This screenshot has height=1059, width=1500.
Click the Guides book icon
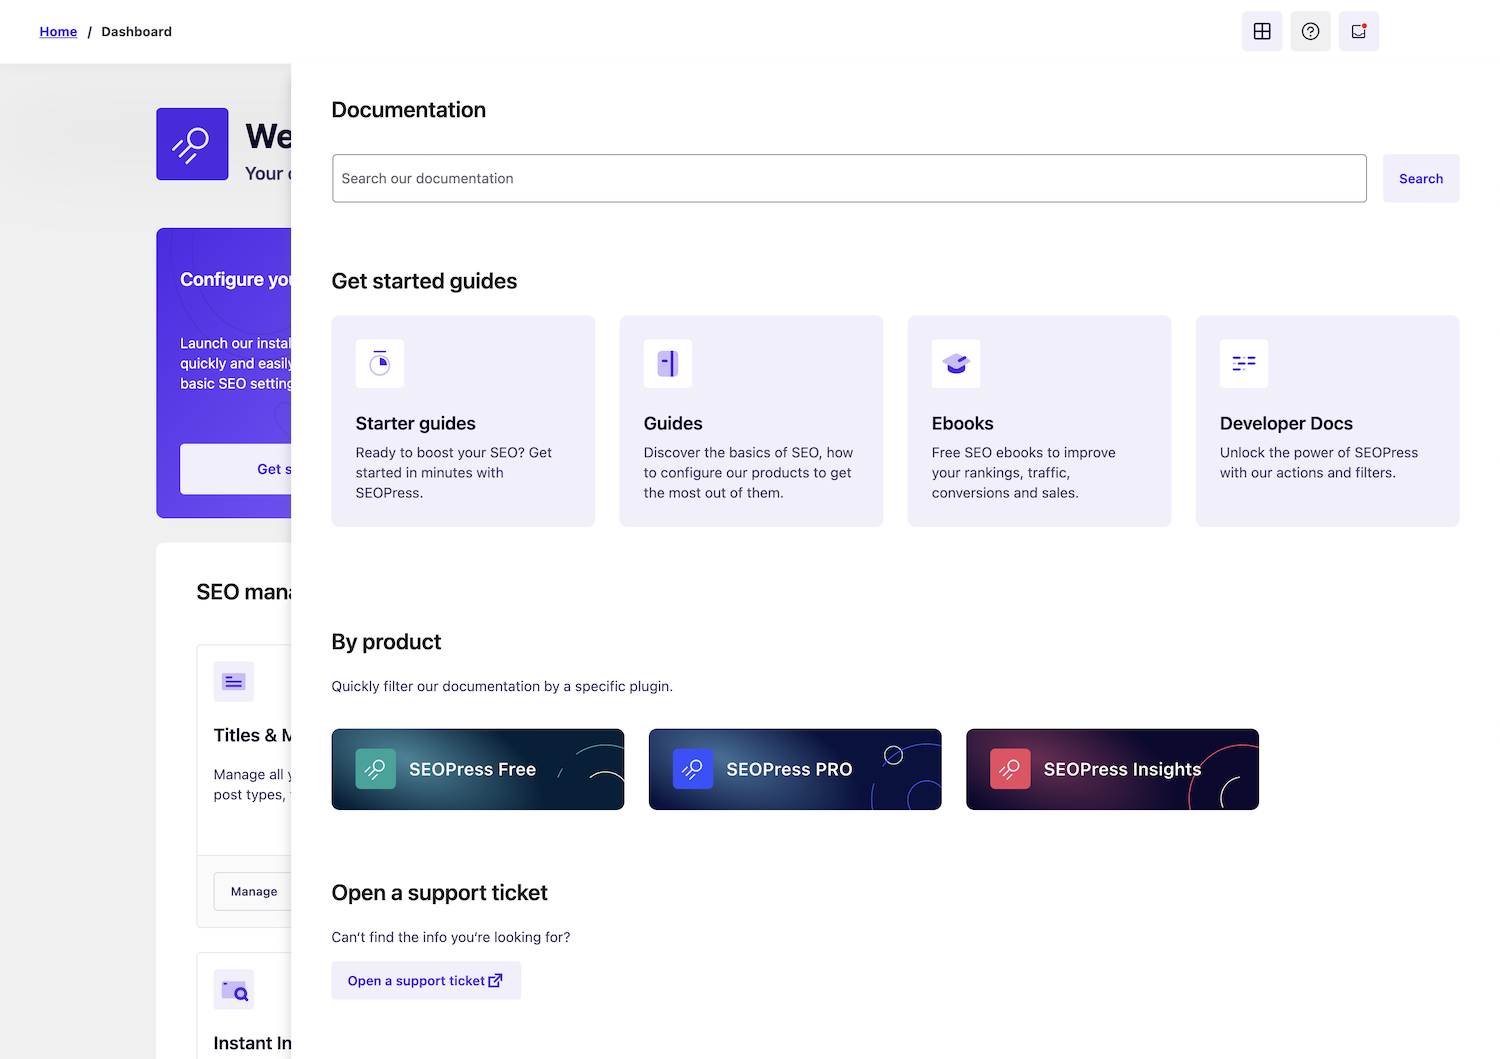tap(668, 364)
